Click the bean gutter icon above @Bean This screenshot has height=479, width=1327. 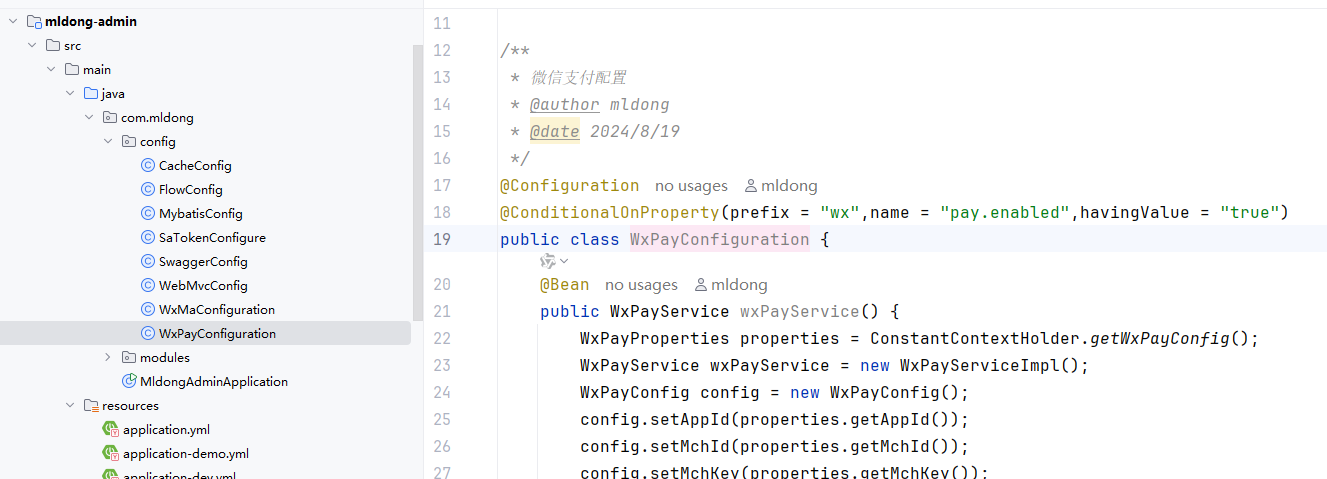click(x=548, y=261)
